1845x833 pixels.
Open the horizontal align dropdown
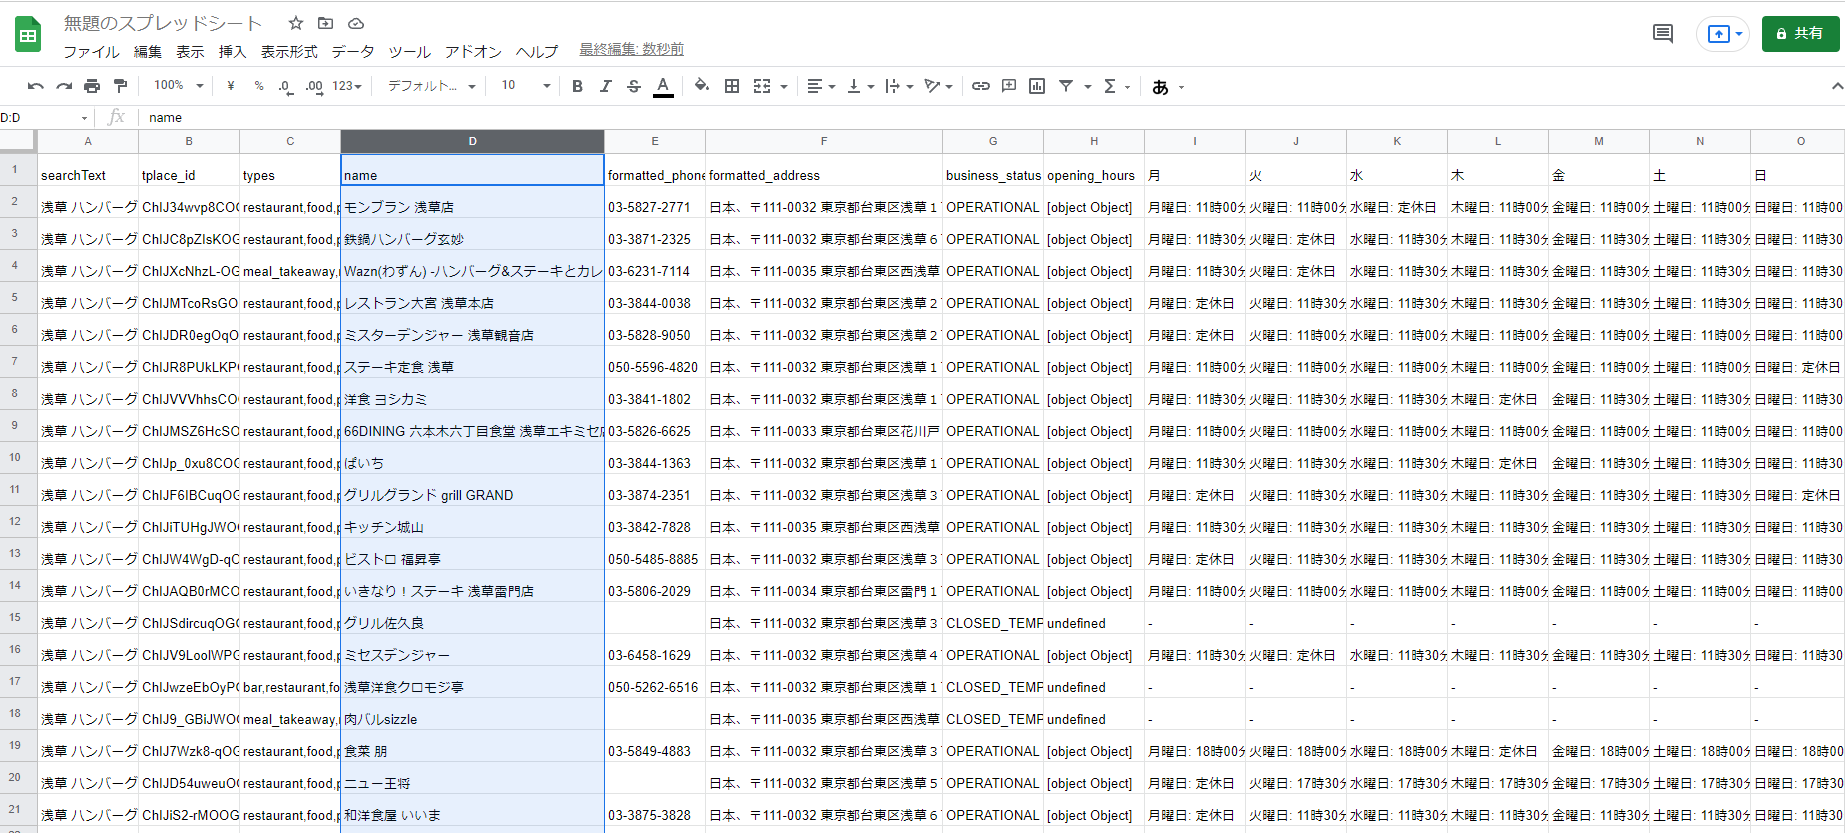[x=821, y=86]
